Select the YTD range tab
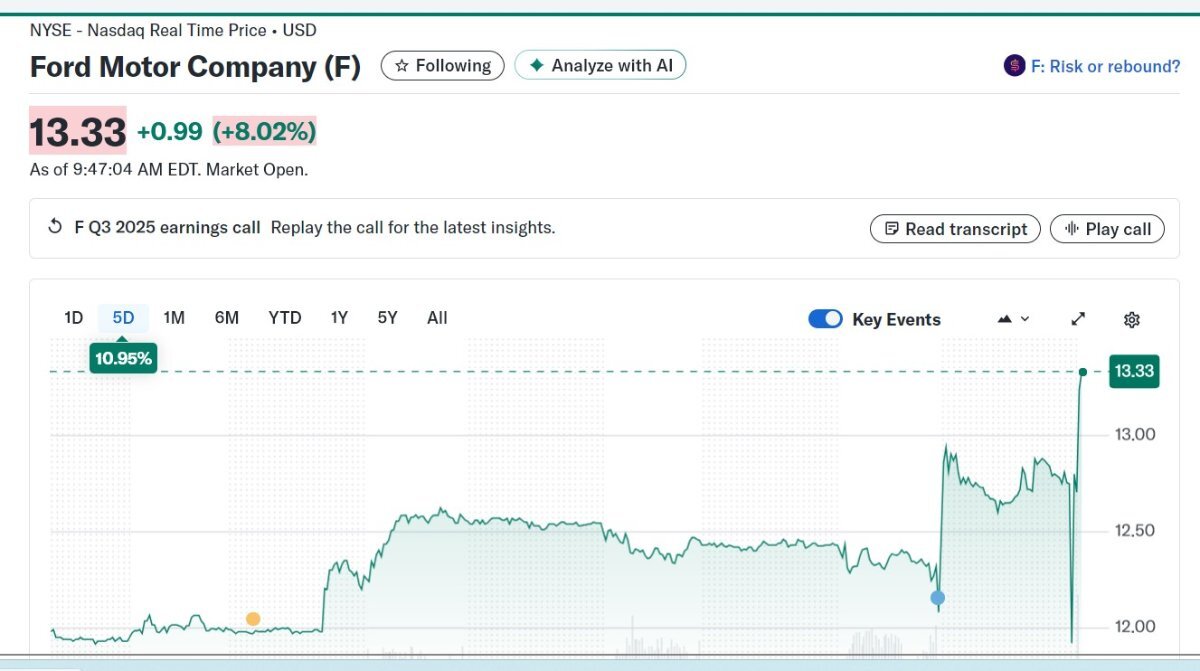 (x=285, y=318)
